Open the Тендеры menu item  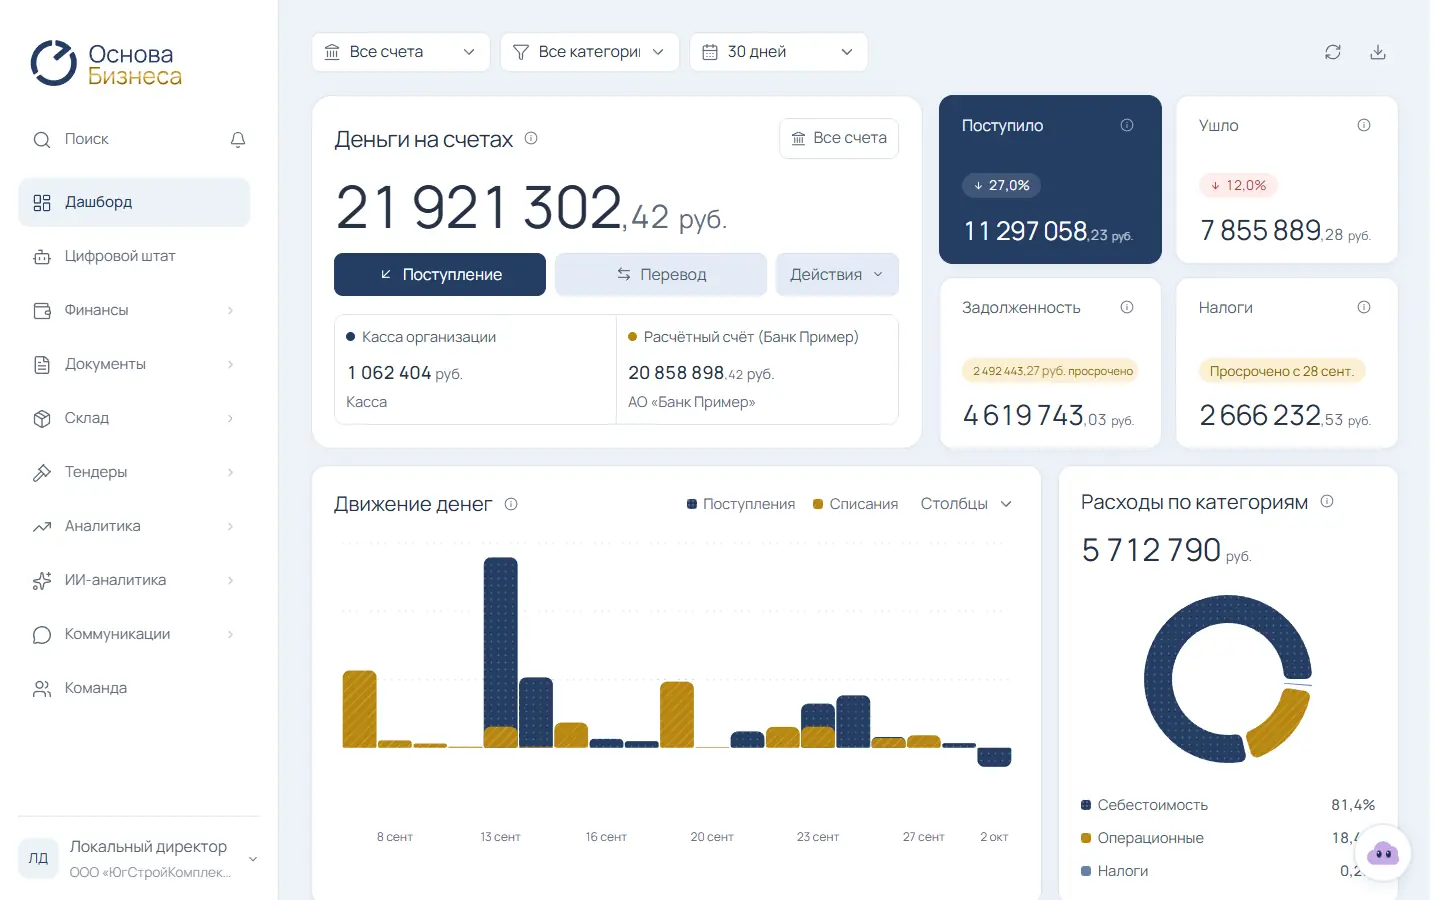pos(134,472)
